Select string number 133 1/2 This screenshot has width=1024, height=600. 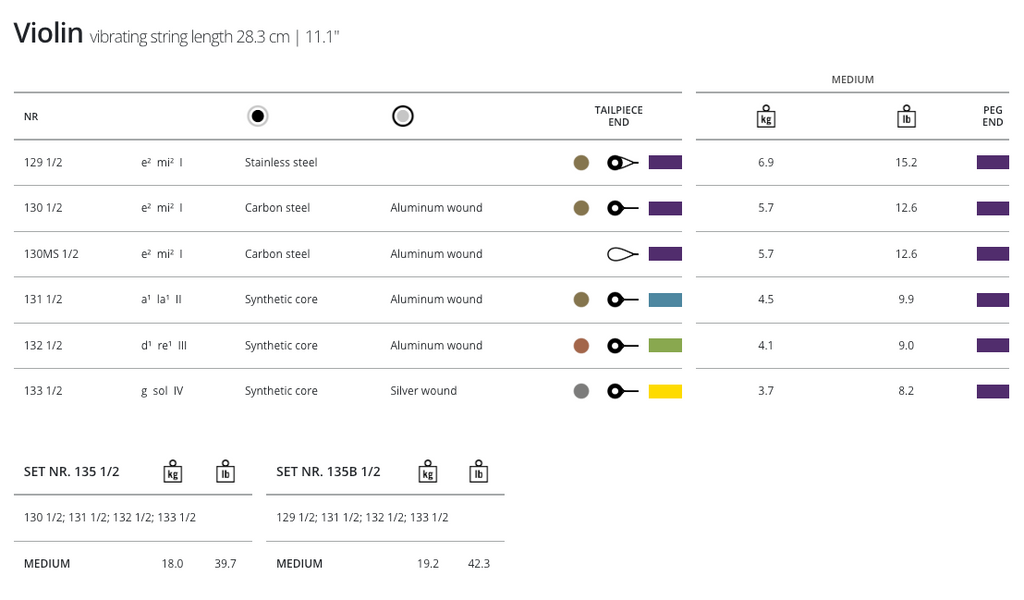pos(43,391)
